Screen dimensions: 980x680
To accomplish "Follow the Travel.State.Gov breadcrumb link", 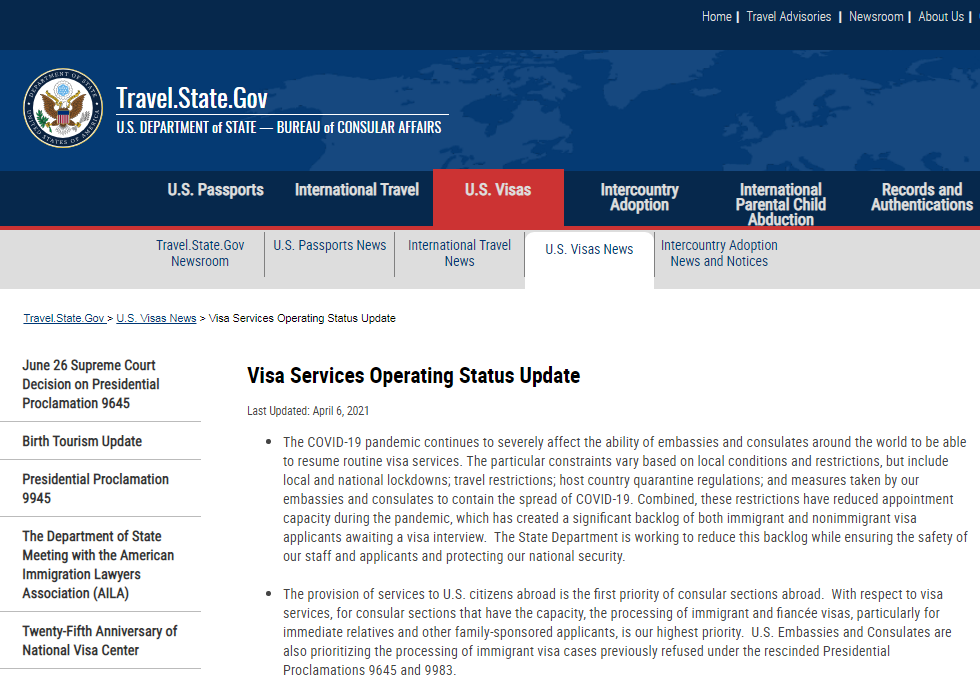I will [64, 318].
